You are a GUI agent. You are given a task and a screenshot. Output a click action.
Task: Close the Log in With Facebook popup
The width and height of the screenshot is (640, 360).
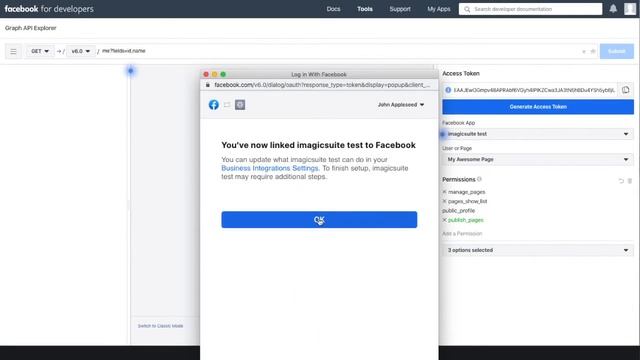(206, 74)
